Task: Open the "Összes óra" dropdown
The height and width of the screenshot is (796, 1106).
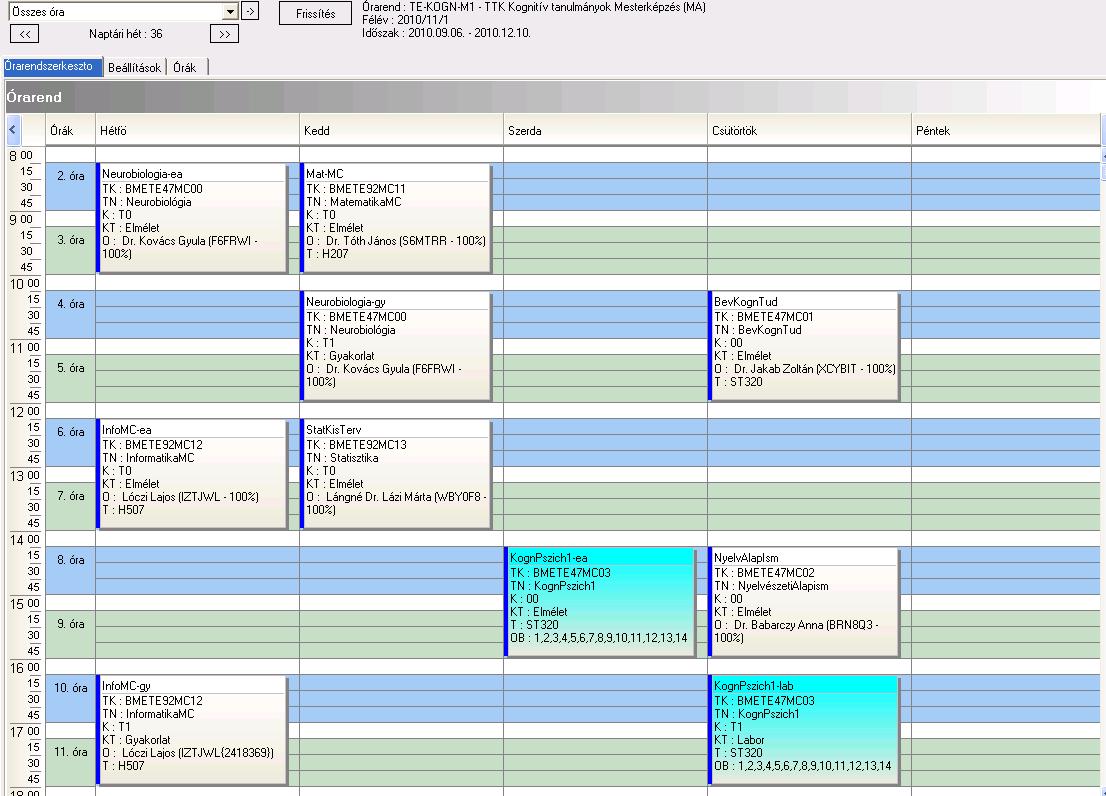Action: (230, 12)
